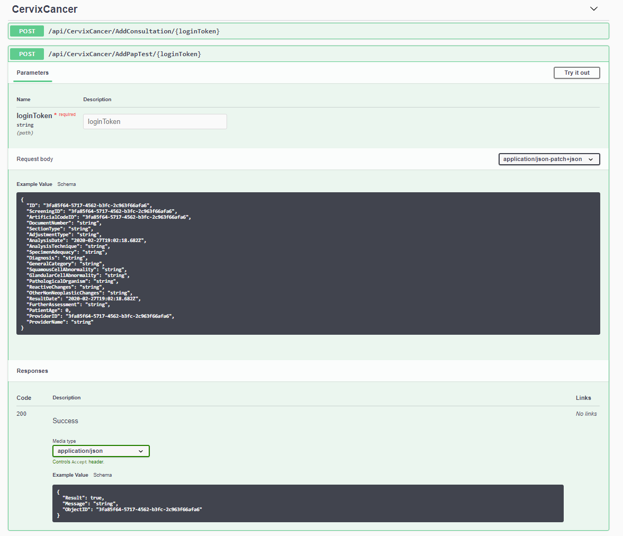Select Example Value under Request body

point(34,184)
